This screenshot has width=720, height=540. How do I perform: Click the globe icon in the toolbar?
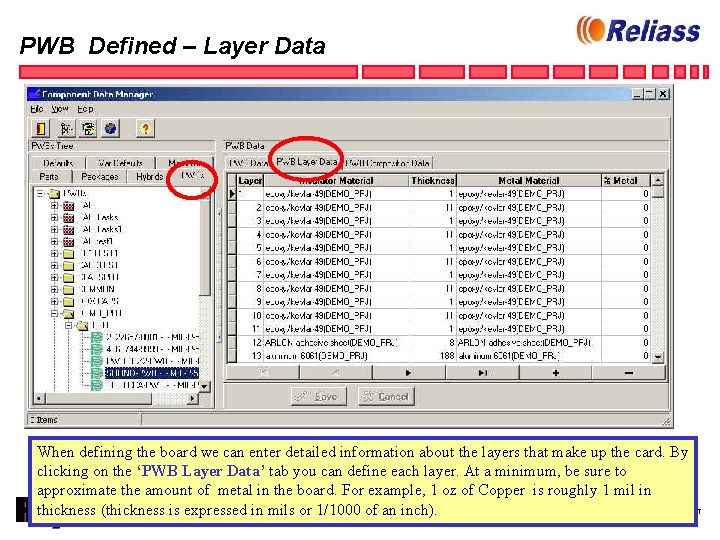110,129
